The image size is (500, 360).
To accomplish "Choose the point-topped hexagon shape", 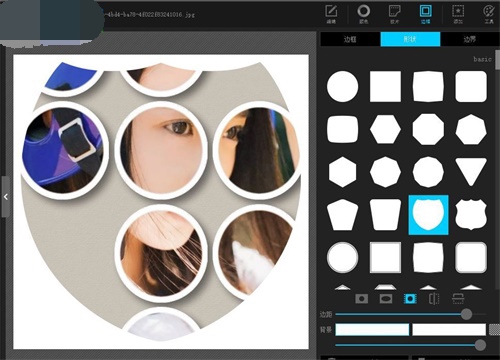I will pyautogui.click(x=343, y=172).
